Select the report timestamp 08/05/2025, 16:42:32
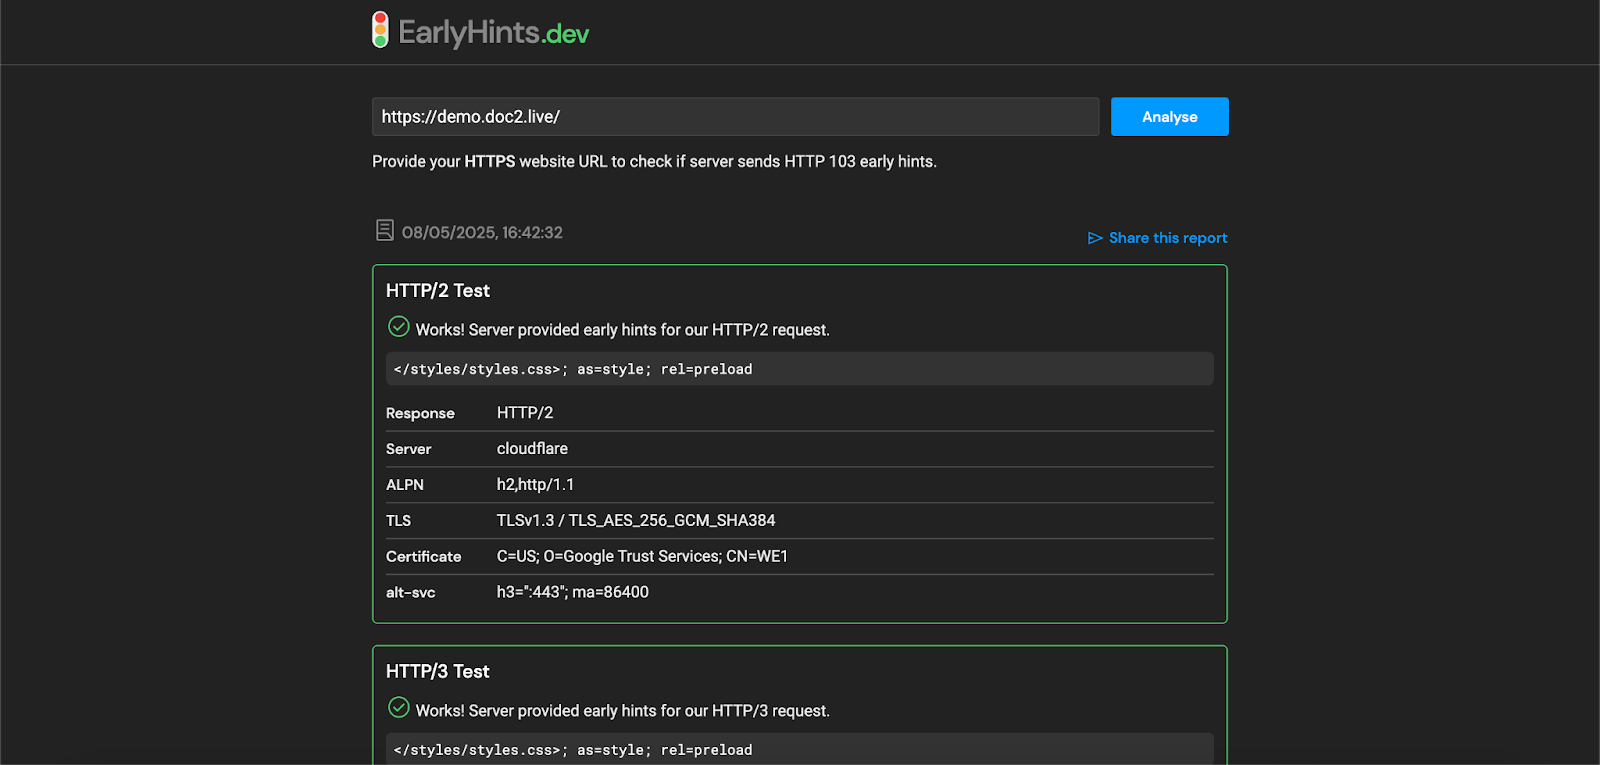 pyautogui.click(x=482, y=232)
